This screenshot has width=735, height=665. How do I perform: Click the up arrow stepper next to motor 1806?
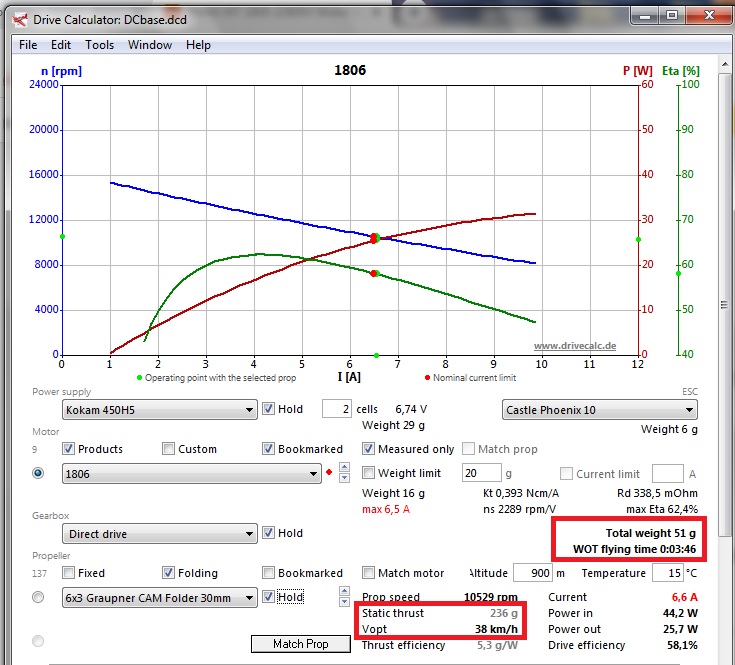[x=345, y=467]
